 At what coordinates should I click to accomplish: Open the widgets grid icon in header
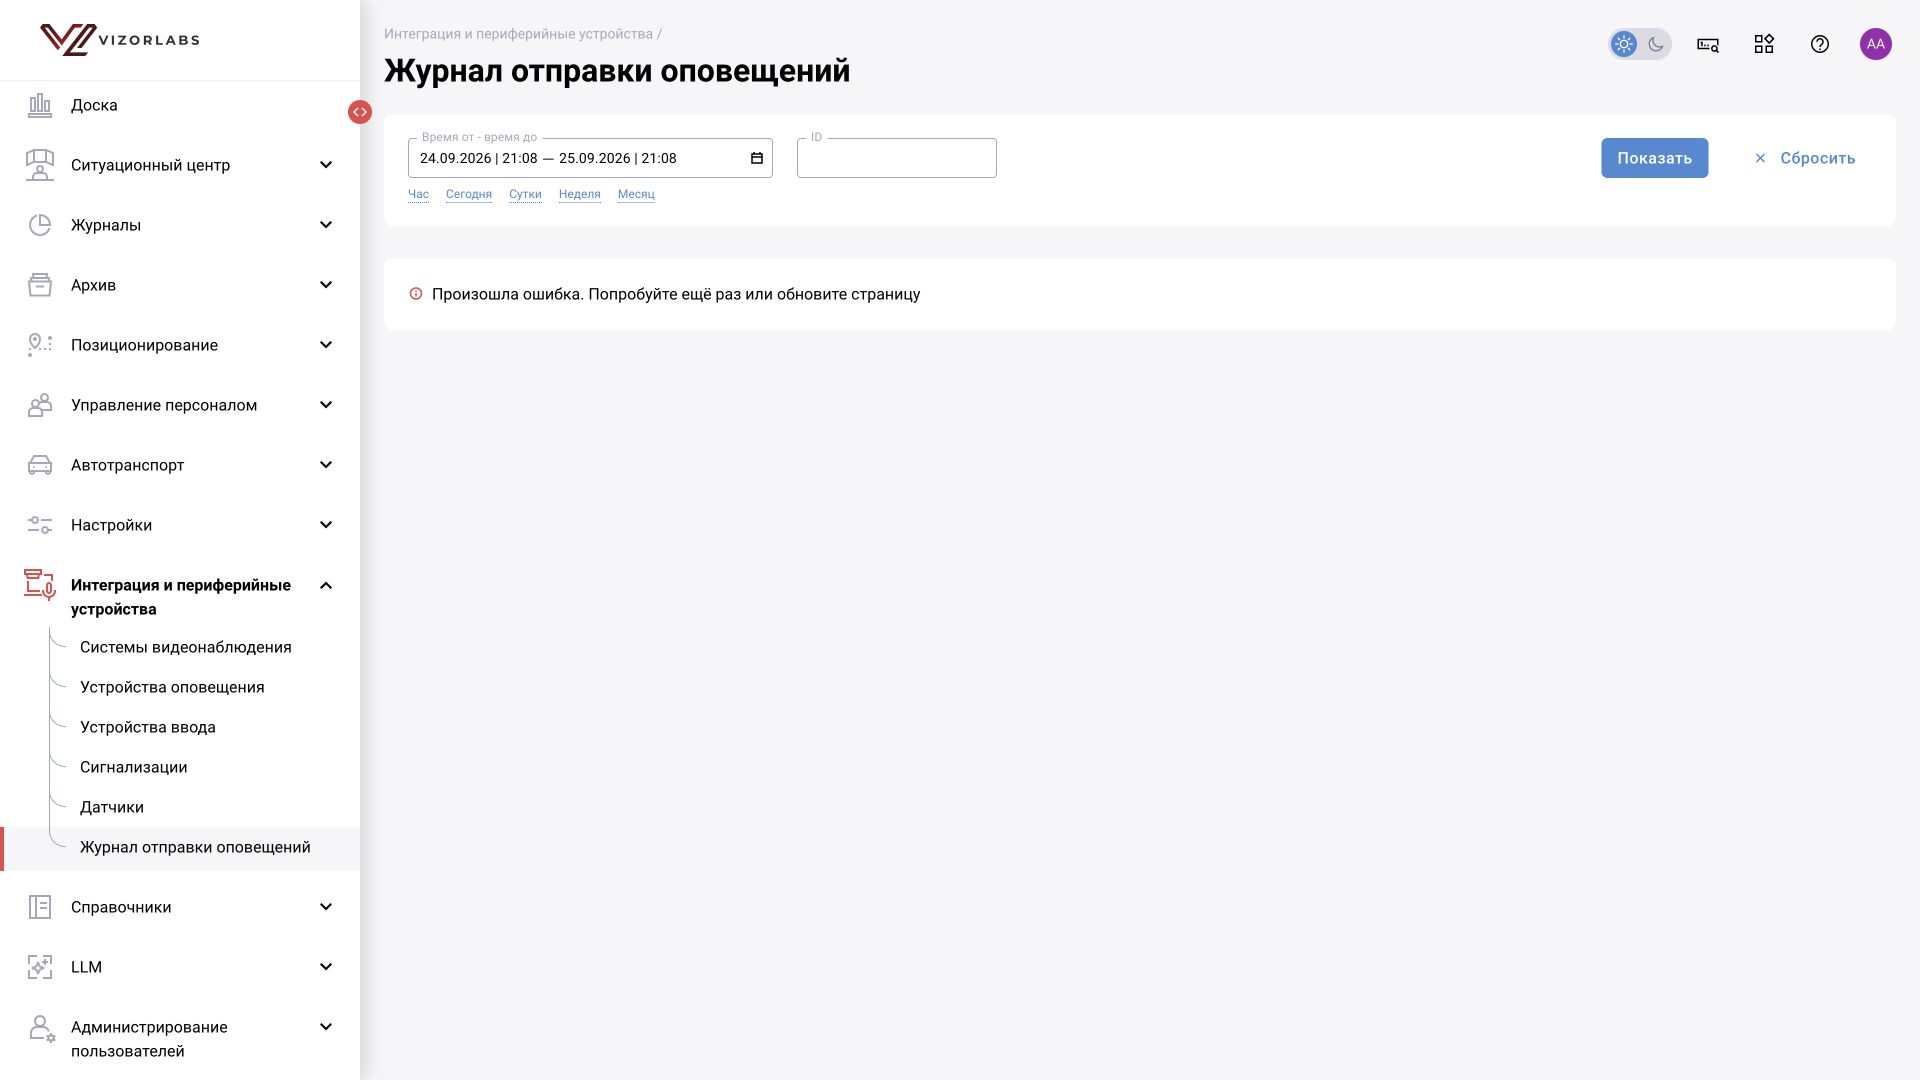click(x=1764, y=44)
